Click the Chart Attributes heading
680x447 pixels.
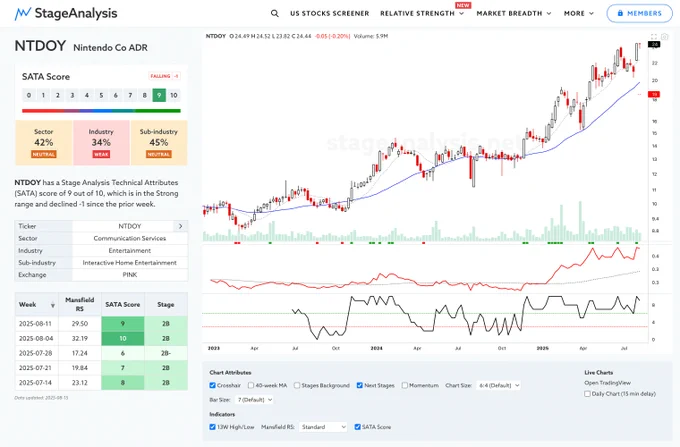click(x=230, y=372)
